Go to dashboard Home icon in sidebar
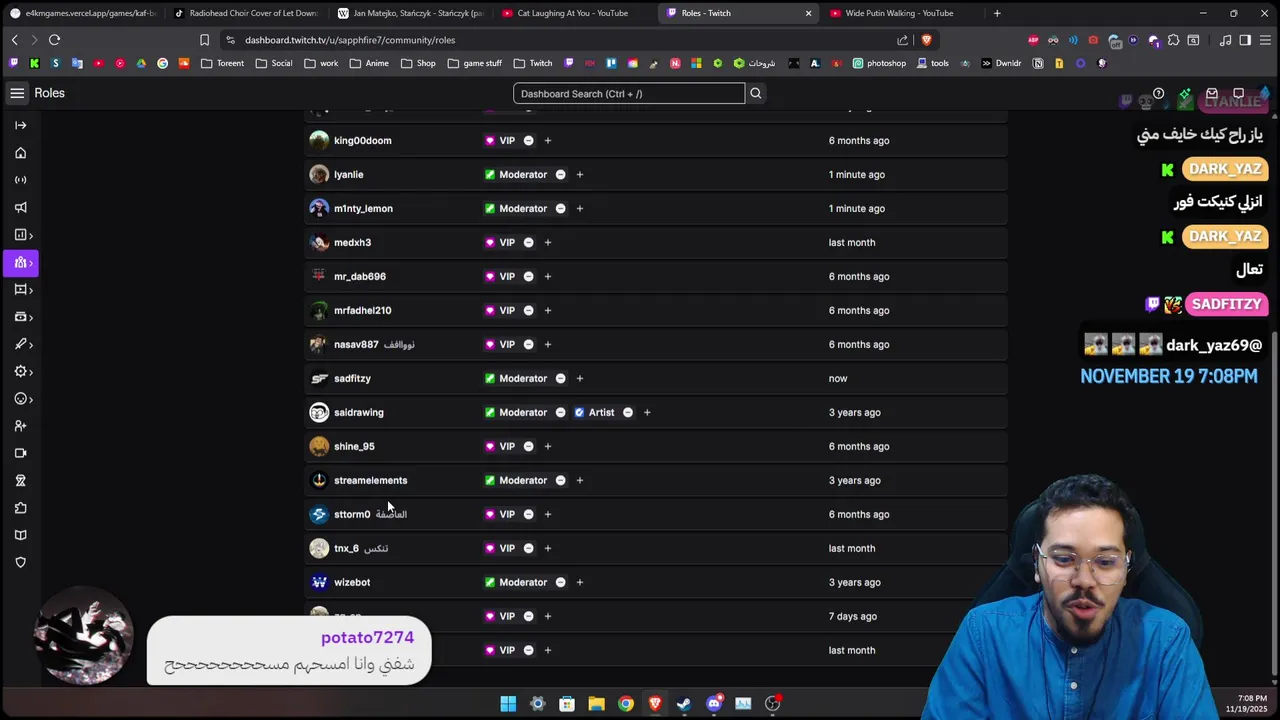The width and height of the screenshot is (1280, 720). 20,153
